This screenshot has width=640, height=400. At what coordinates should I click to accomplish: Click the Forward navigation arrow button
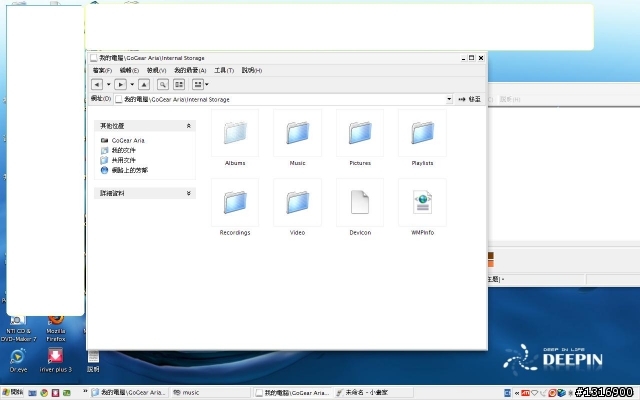coord(120,84)
